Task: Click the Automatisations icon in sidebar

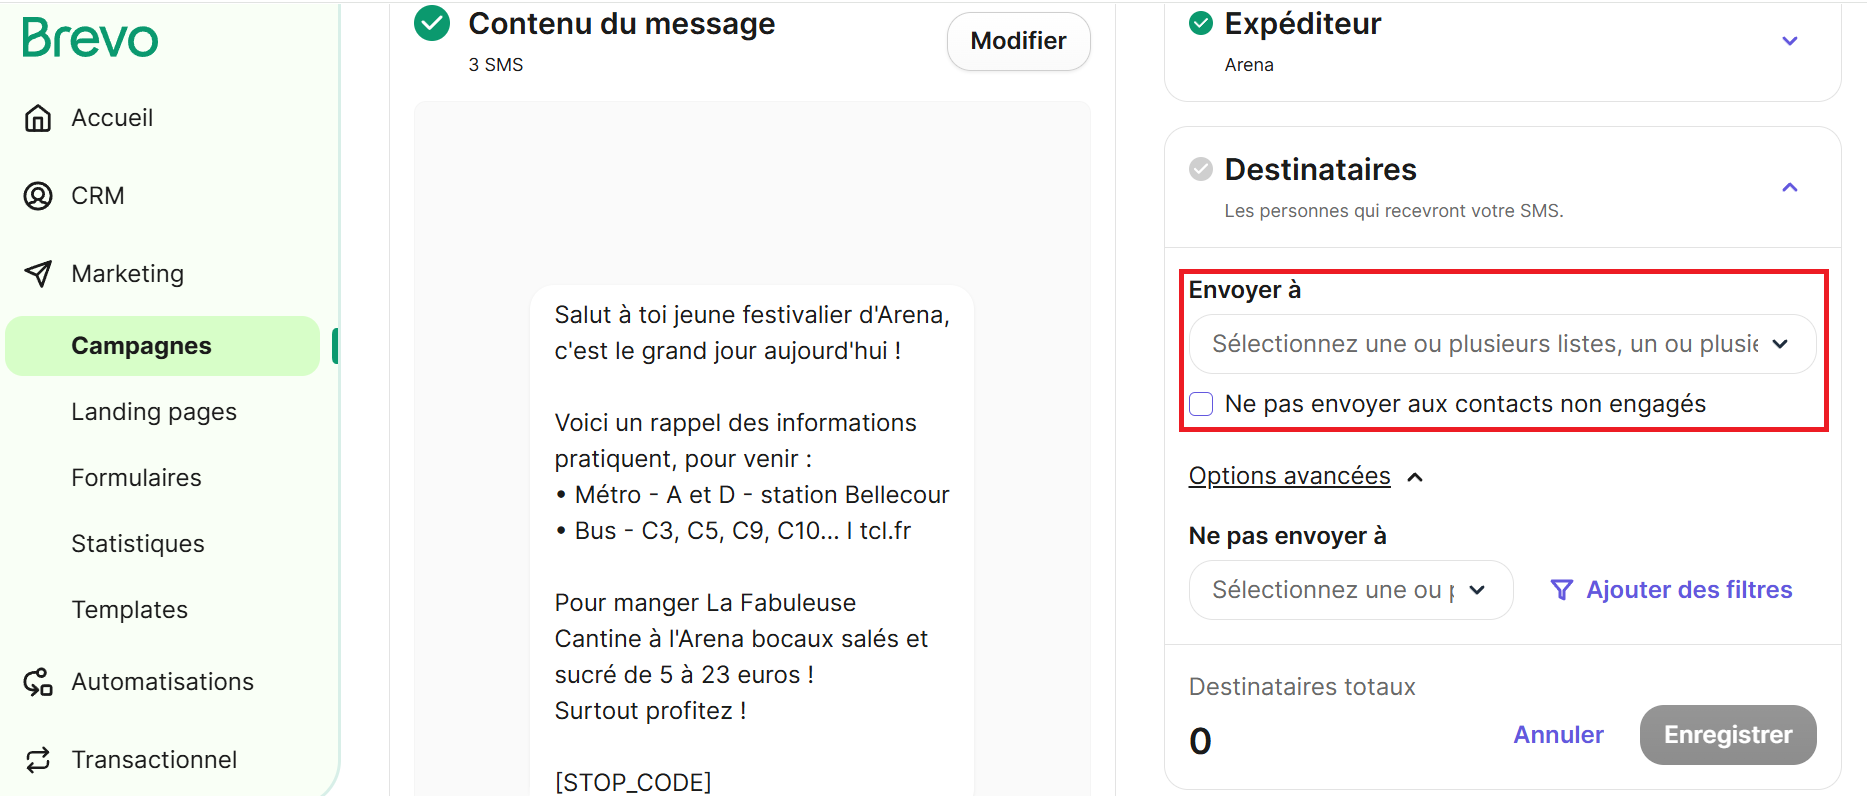Action: click(38, 682)
